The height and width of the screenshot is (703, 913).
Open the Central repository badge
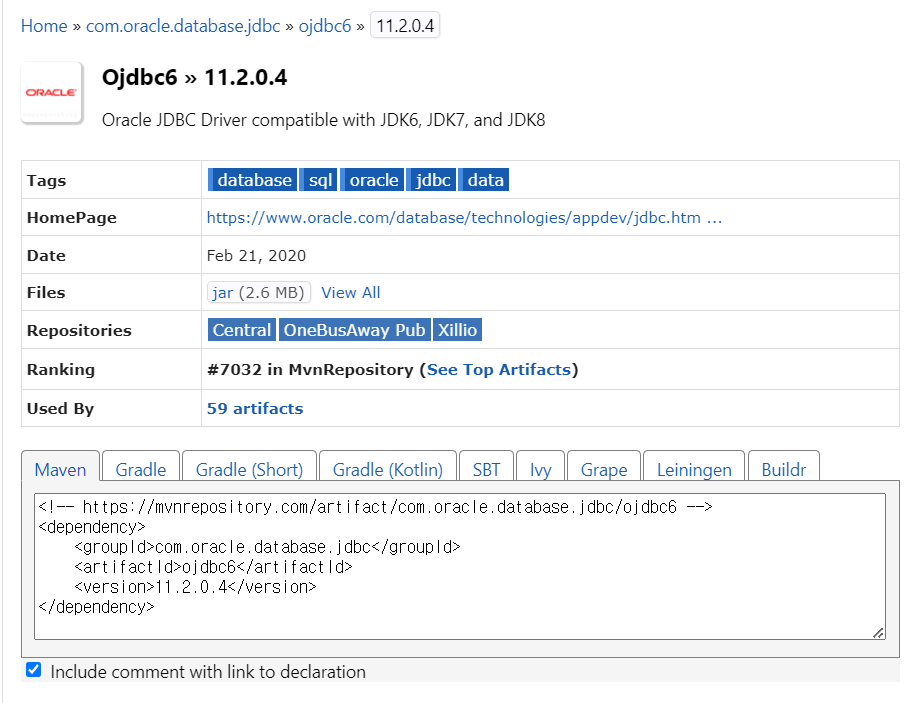[242, 330]
